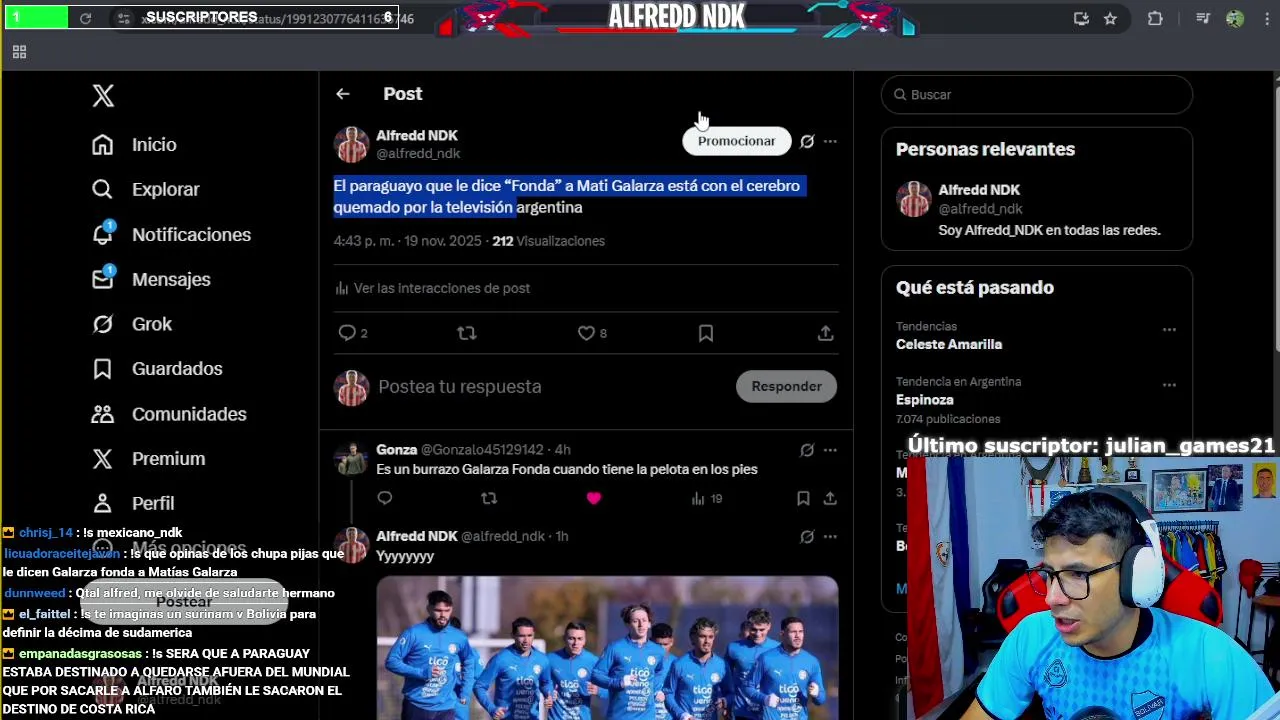The image size is (1280, 720).
Task: Open the site settings icon in address bar
Action: click(x=123, y=18)
